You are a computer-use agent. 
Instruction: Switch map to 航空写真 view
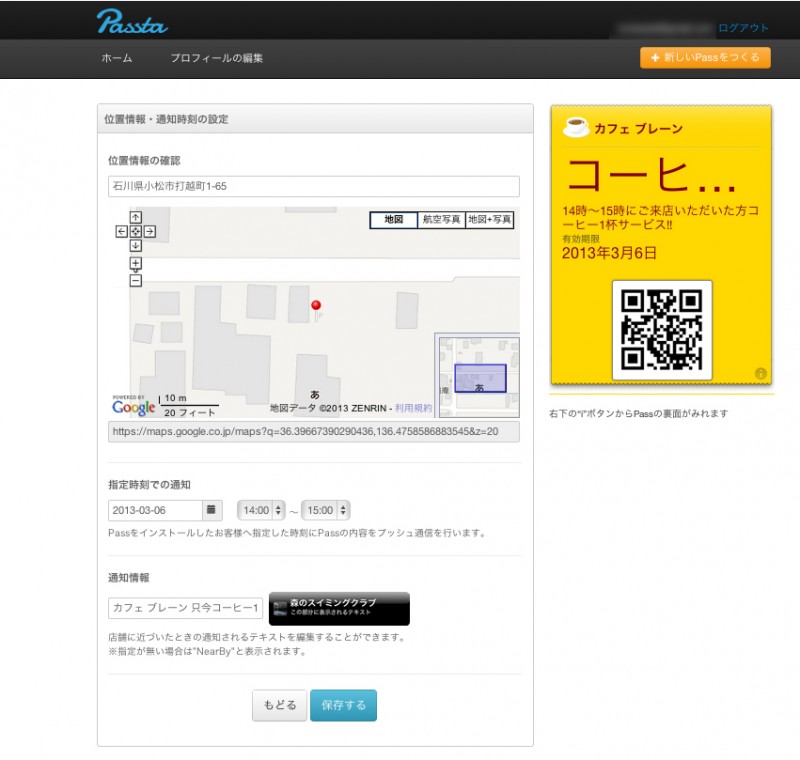[x=441, y=220]
